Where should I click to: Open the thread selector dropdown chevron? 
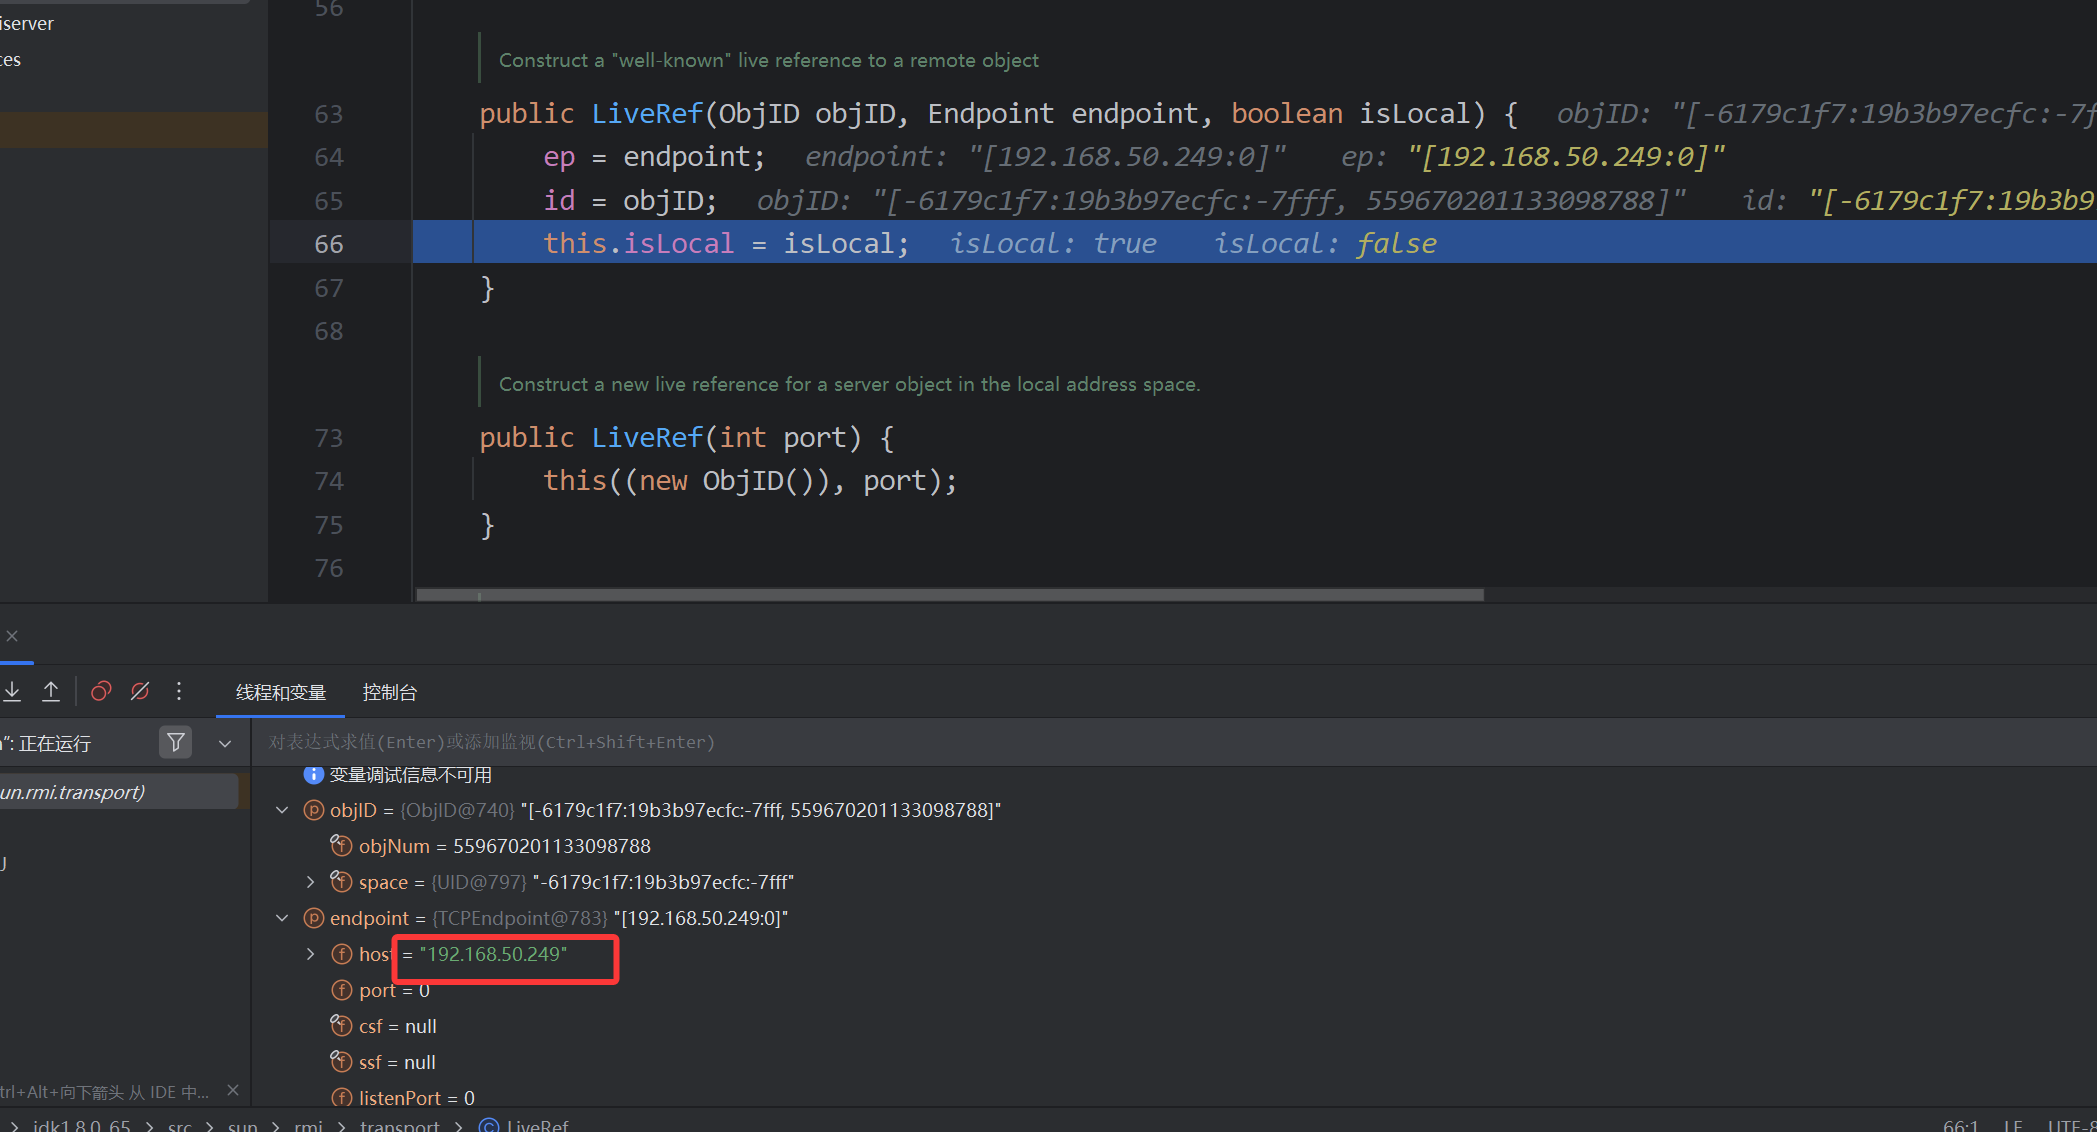point(225,743)
